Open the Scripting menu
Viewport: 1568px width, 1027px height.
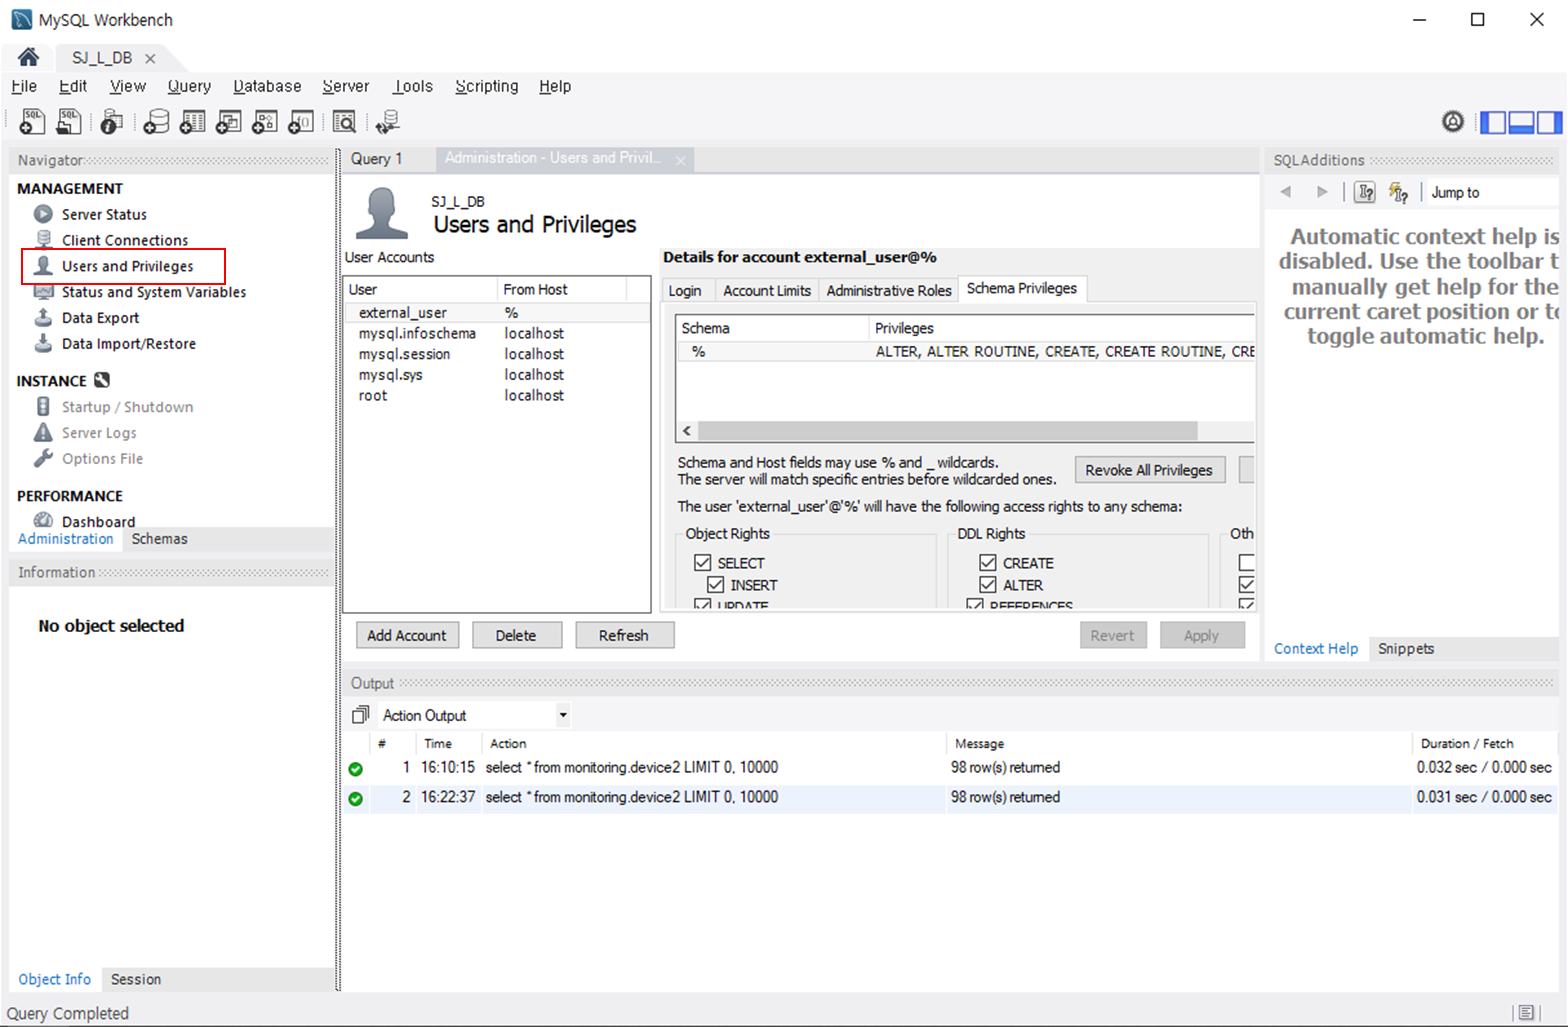point(487,86)
